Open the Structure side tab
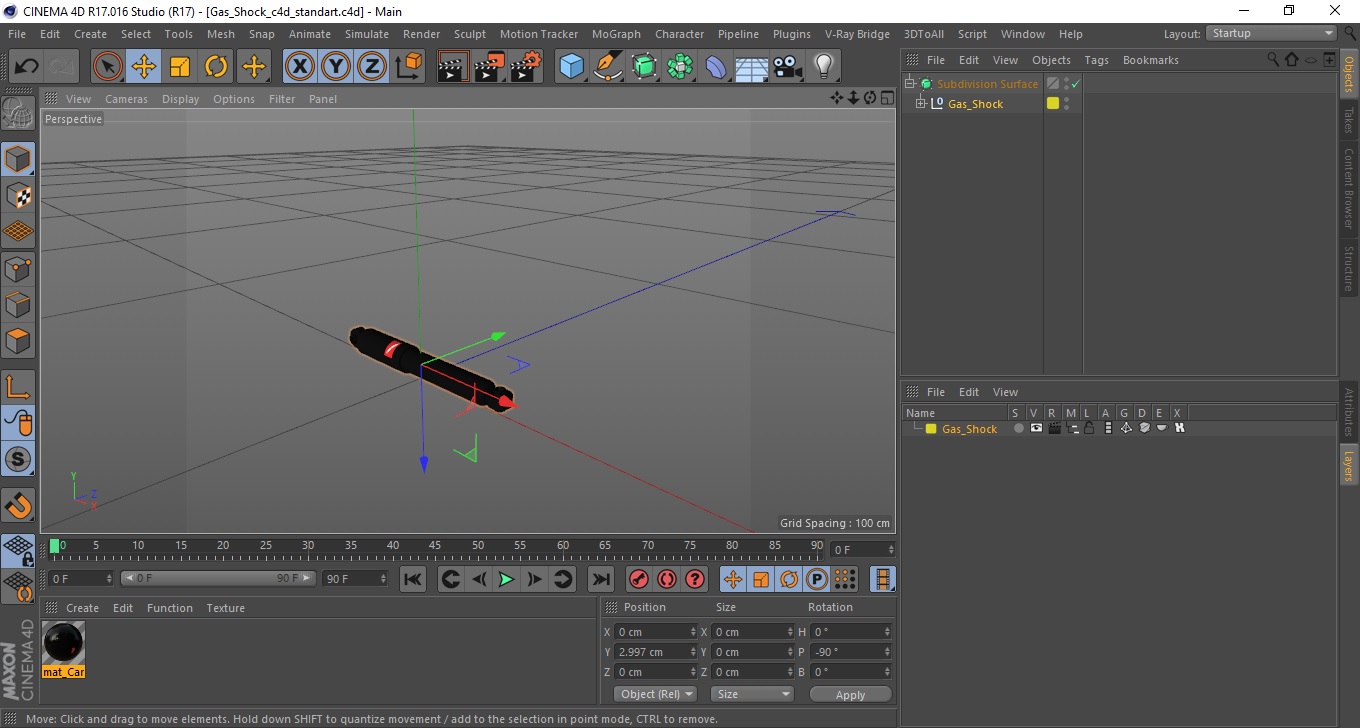 coord(1349,267)
